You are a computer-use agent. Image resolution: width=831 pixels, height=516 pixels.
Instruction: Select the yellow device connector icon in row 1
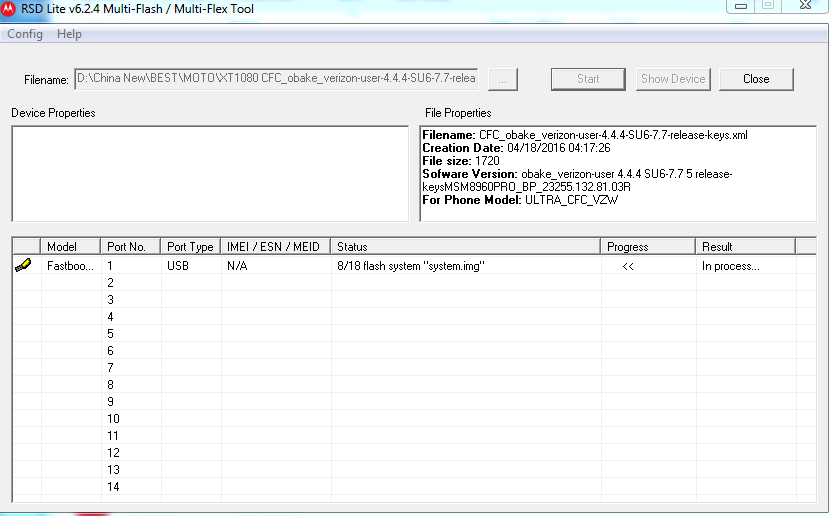pos(23,265)
